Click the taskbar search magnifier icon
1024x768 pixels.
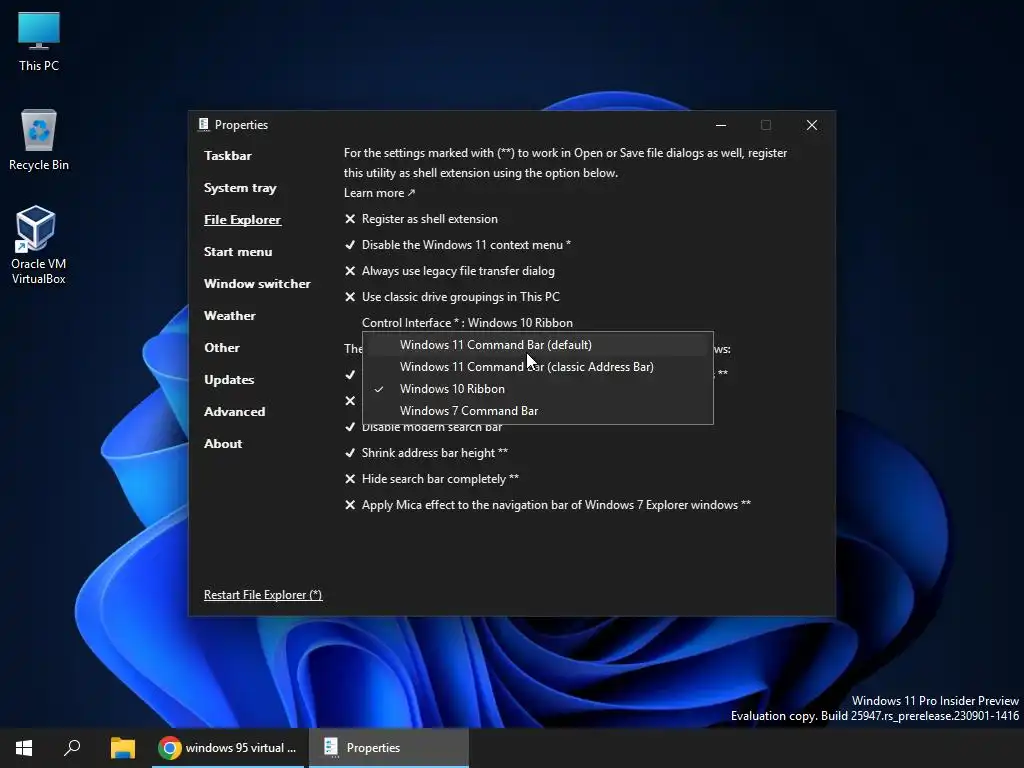coord(72,748)
